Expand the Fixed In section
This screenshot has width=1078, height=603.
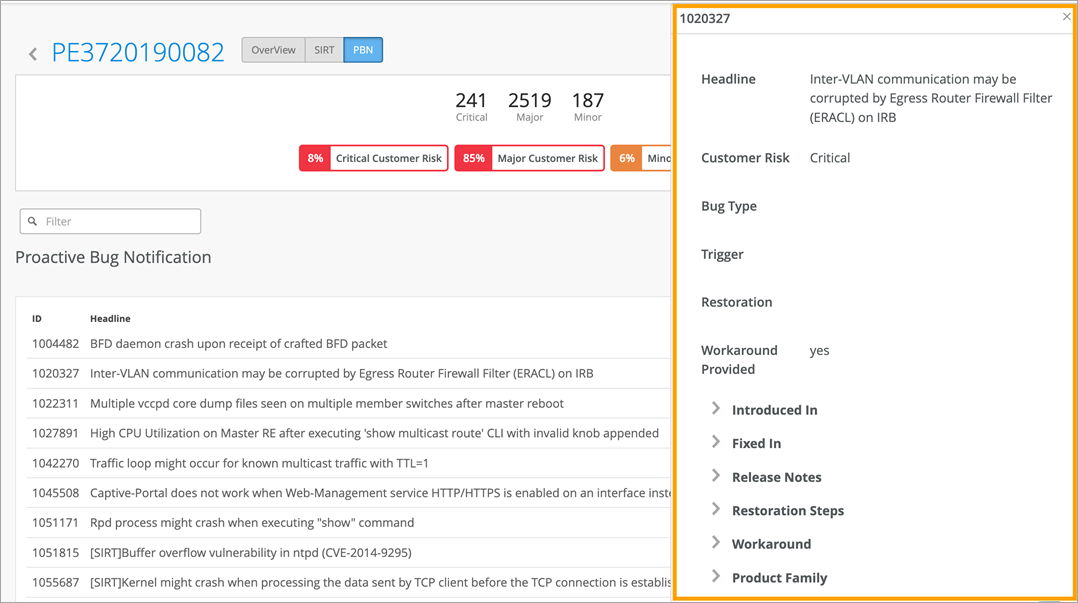716,442
